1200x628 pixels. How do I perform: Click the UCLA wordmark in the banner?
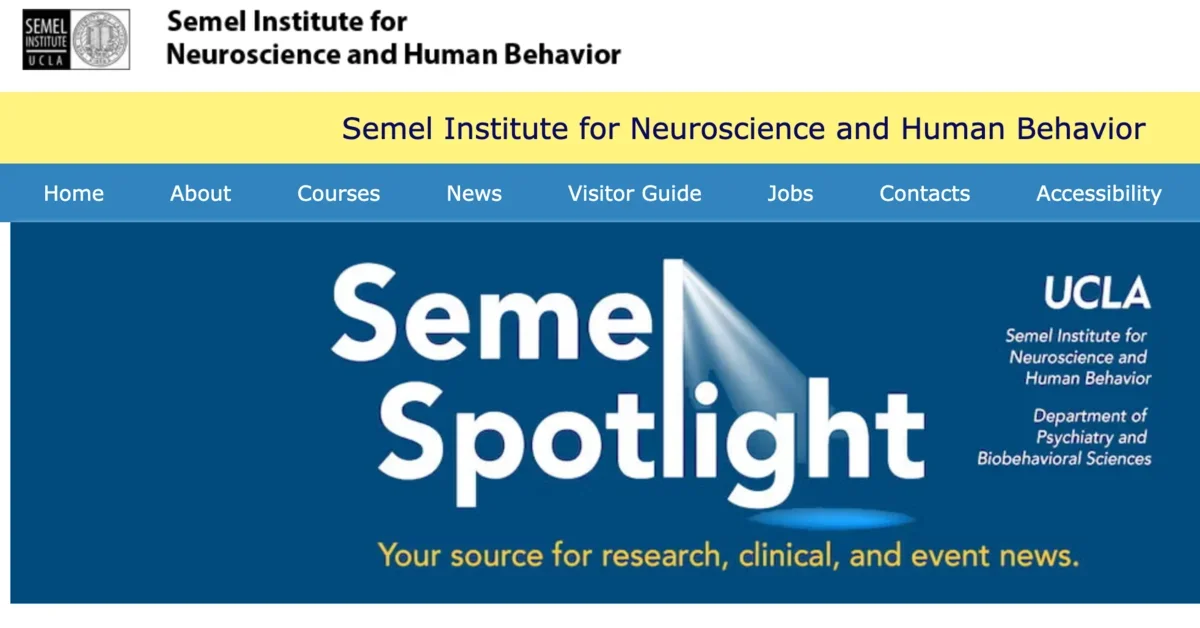1097,293
